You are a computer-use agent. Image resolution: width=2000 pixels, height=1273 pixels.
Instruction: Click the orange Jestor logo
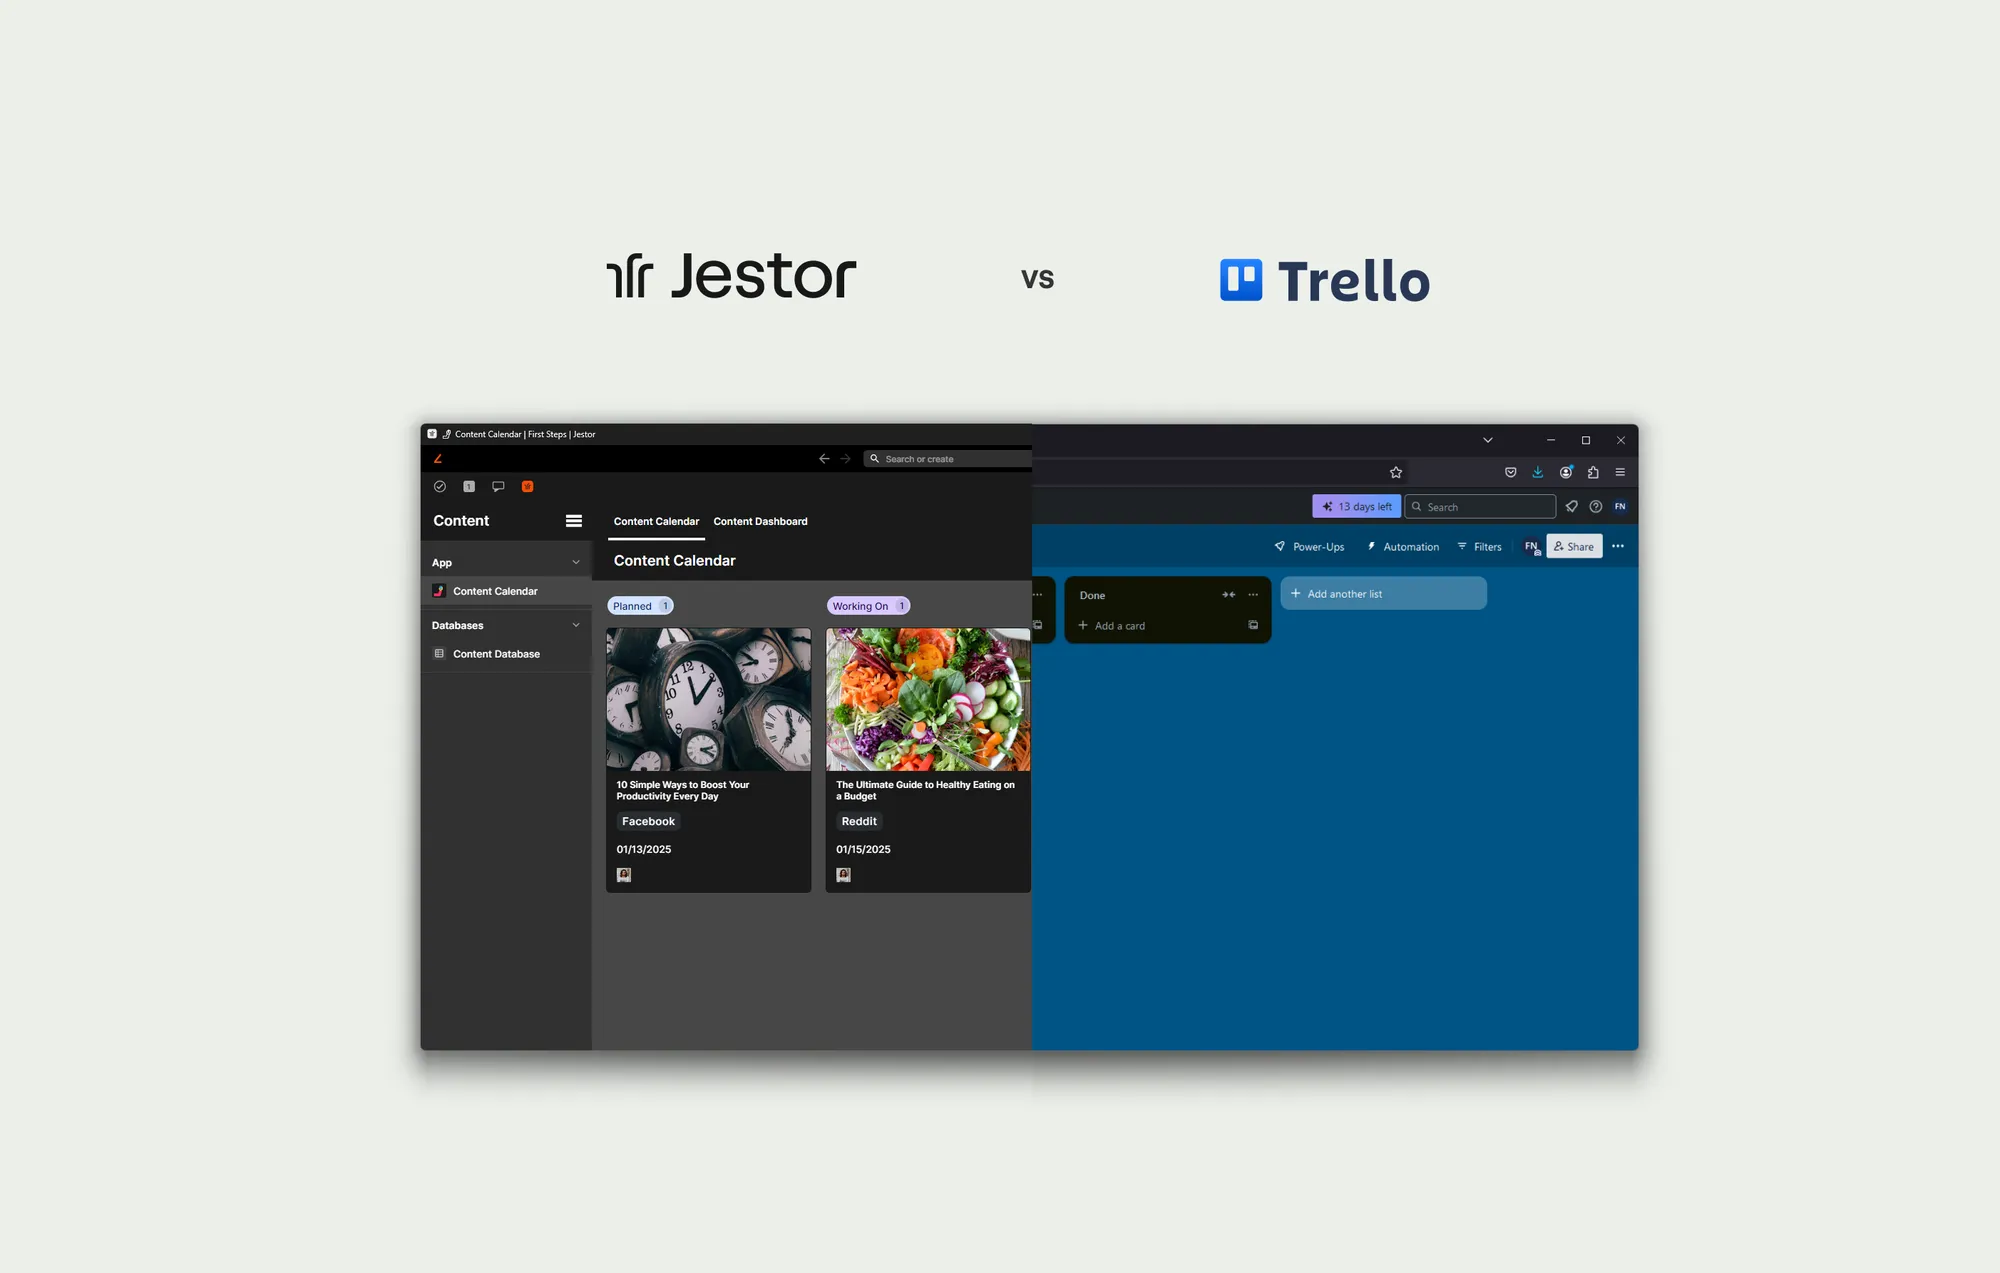point(438,458)
